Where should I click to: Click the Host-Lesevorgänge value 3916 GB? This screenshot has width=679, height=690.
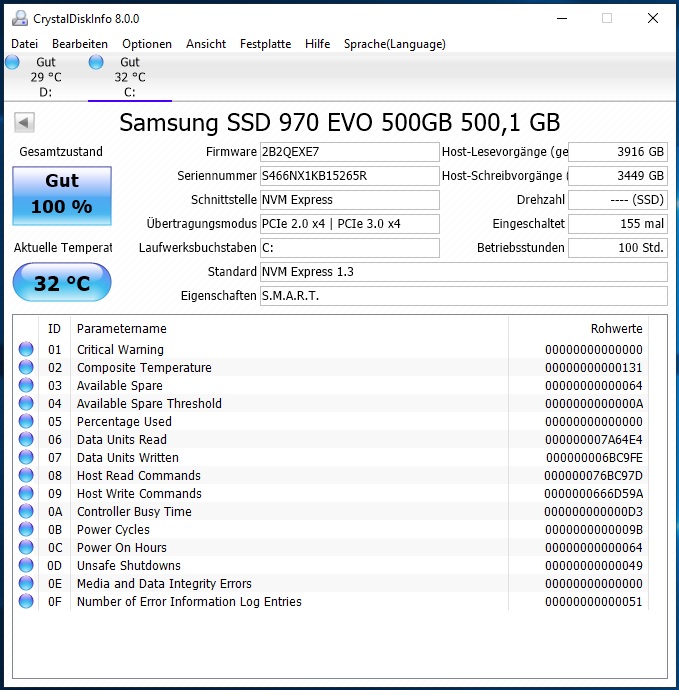coord(618,152)
